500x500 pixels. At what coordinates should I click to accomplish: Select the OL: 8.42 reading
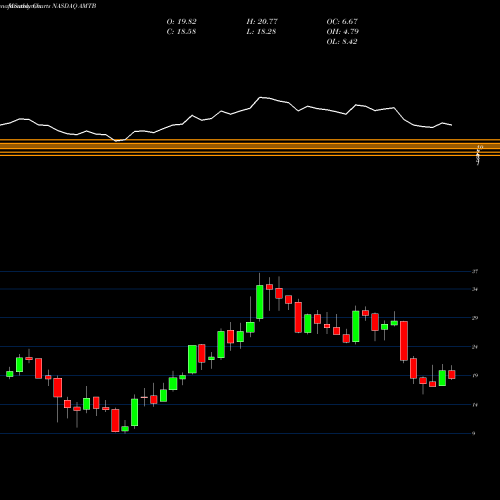point(342,42)
